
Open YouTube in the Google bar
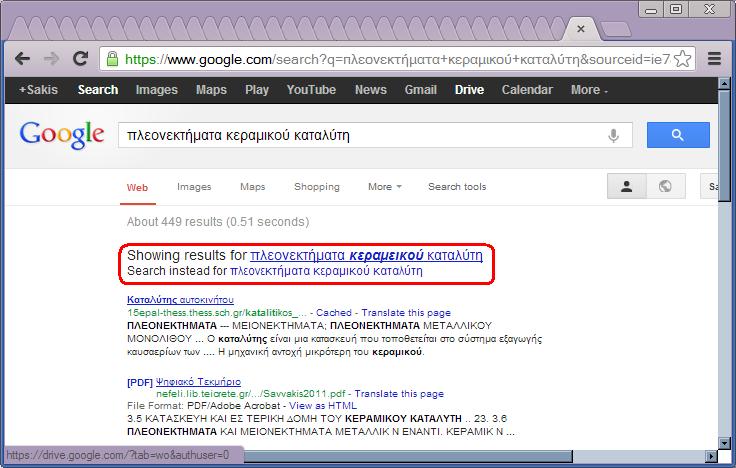[x=311, y=90]
